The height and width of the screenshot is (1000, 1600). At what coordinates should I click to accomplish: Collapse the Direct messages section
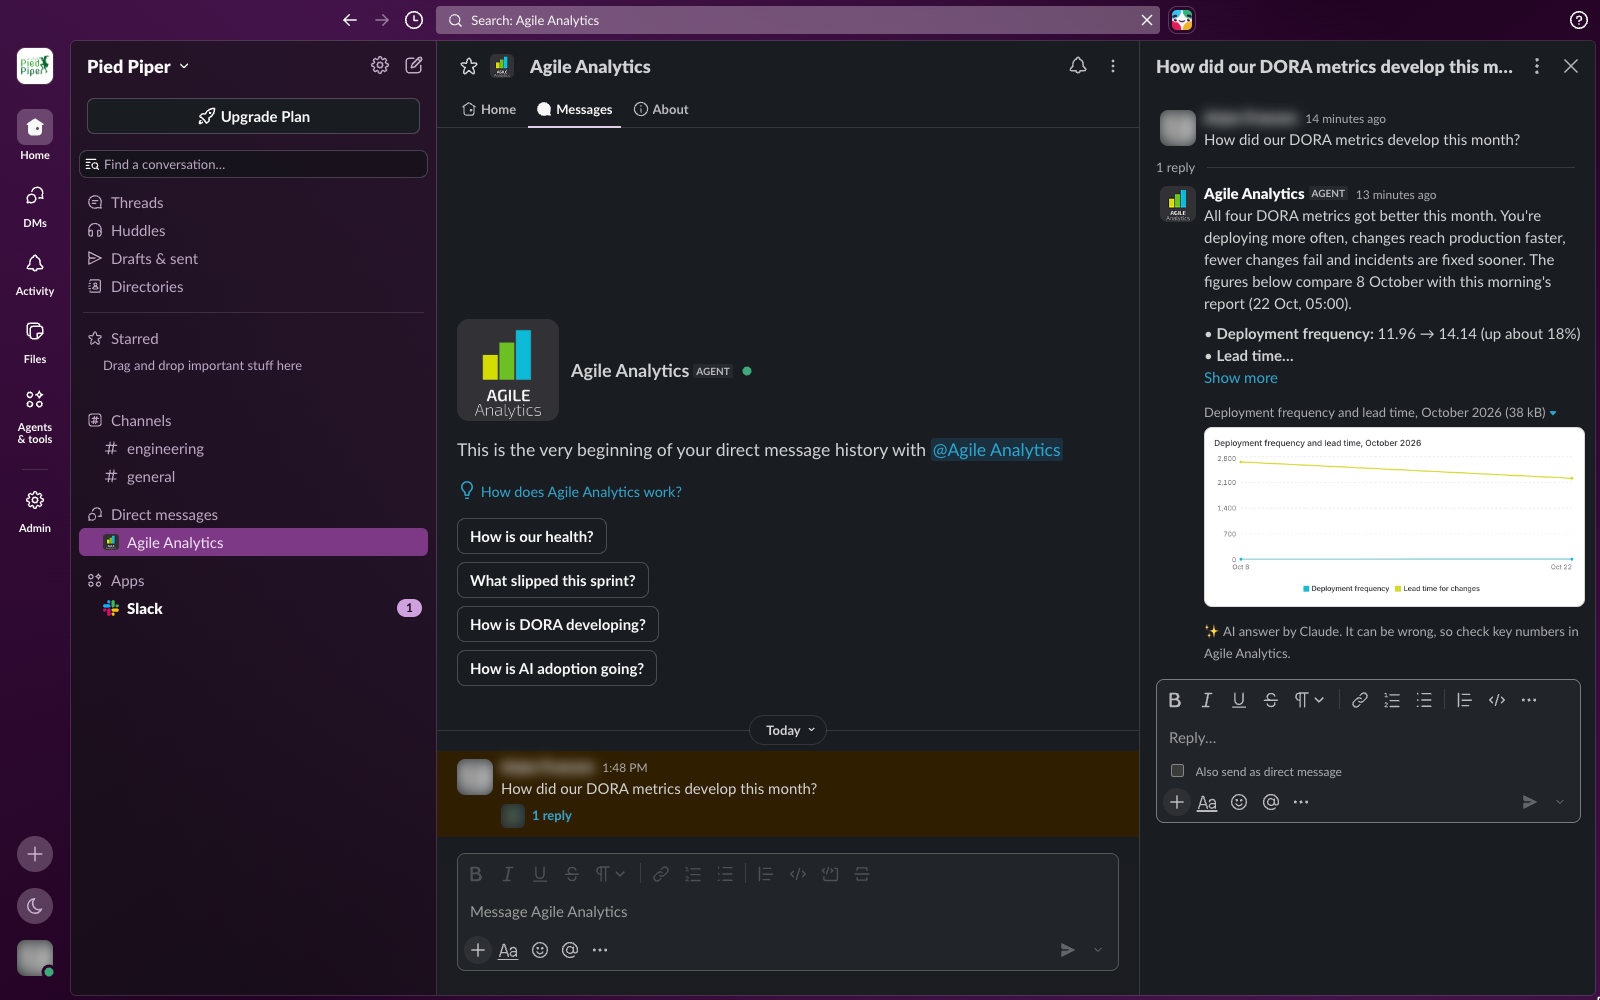164,515
